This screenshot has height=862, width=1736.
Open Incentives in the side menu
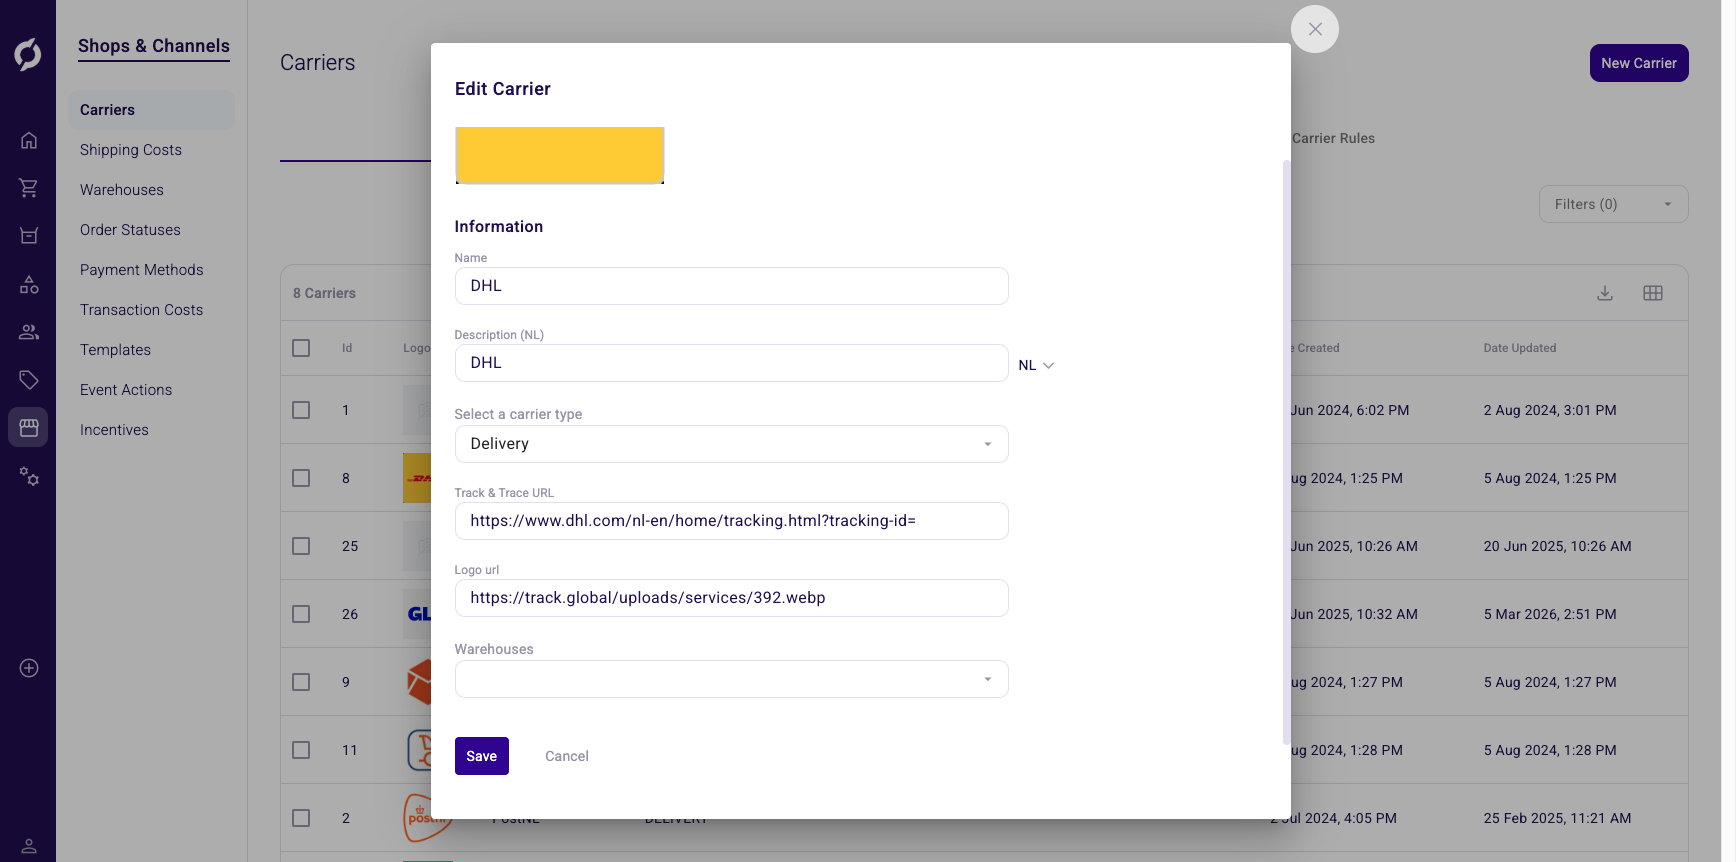[x=114, y=430]
